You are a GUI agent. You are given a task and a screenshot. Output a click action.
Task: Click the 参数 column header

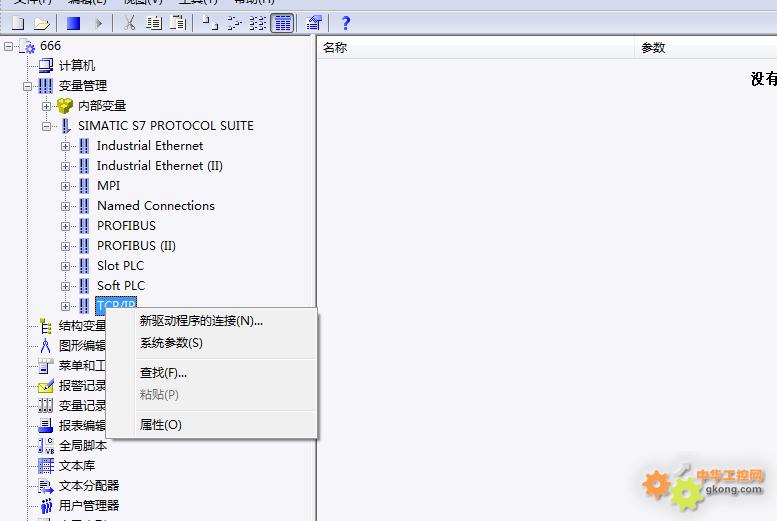(706, 48)
